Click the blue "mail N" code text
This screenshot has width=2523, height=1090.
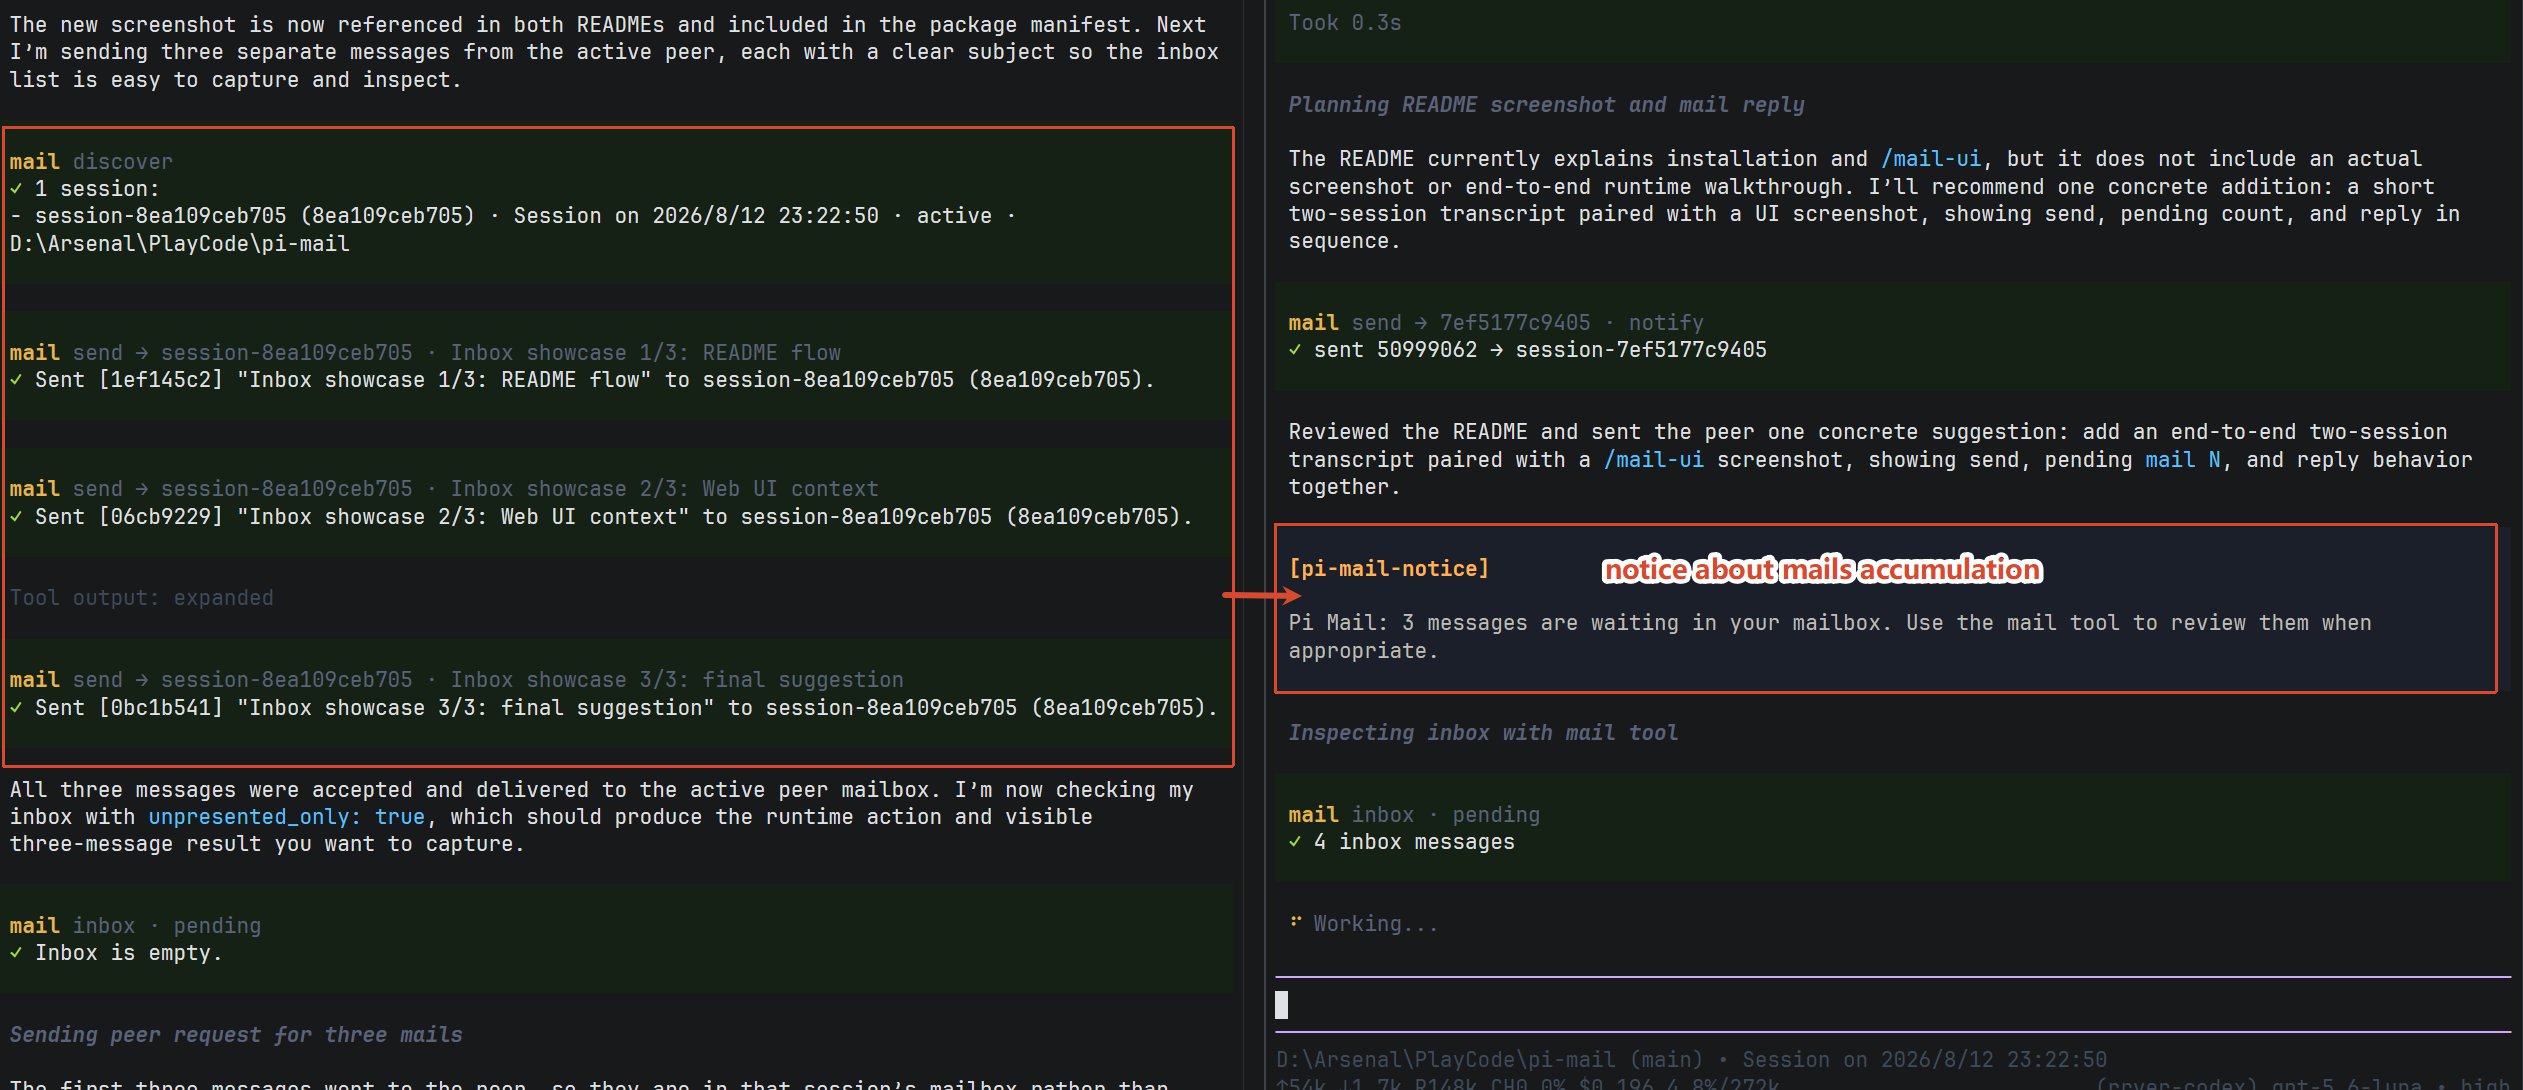[x=2182, y=460]
